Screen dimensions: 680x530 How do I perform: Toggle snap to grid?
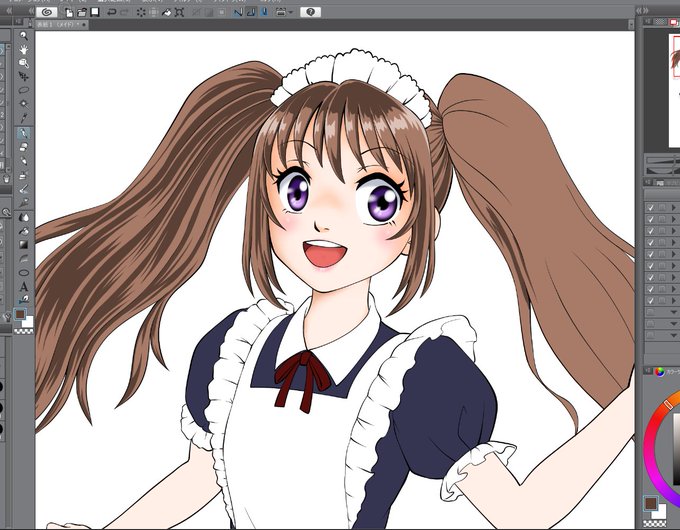pyautogui.click(x=264, y=12)
